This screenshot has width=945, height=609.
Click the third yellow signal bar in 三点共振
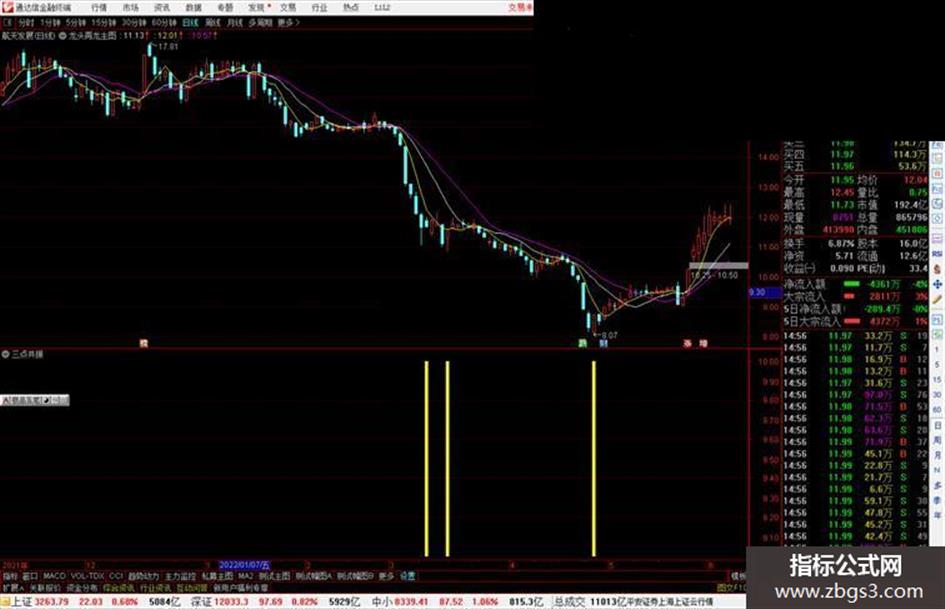(x=594, y=458)
